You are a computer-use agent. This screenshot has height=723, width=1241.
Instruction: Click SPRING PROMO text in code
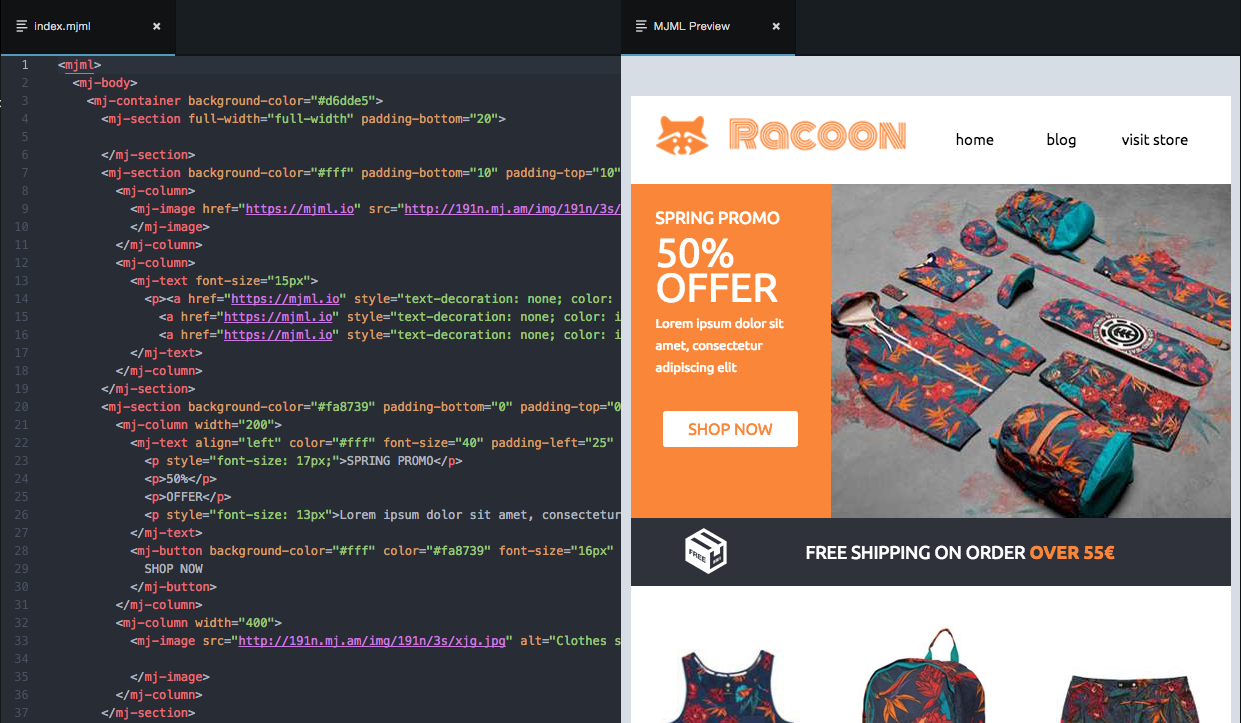point(389,461)
